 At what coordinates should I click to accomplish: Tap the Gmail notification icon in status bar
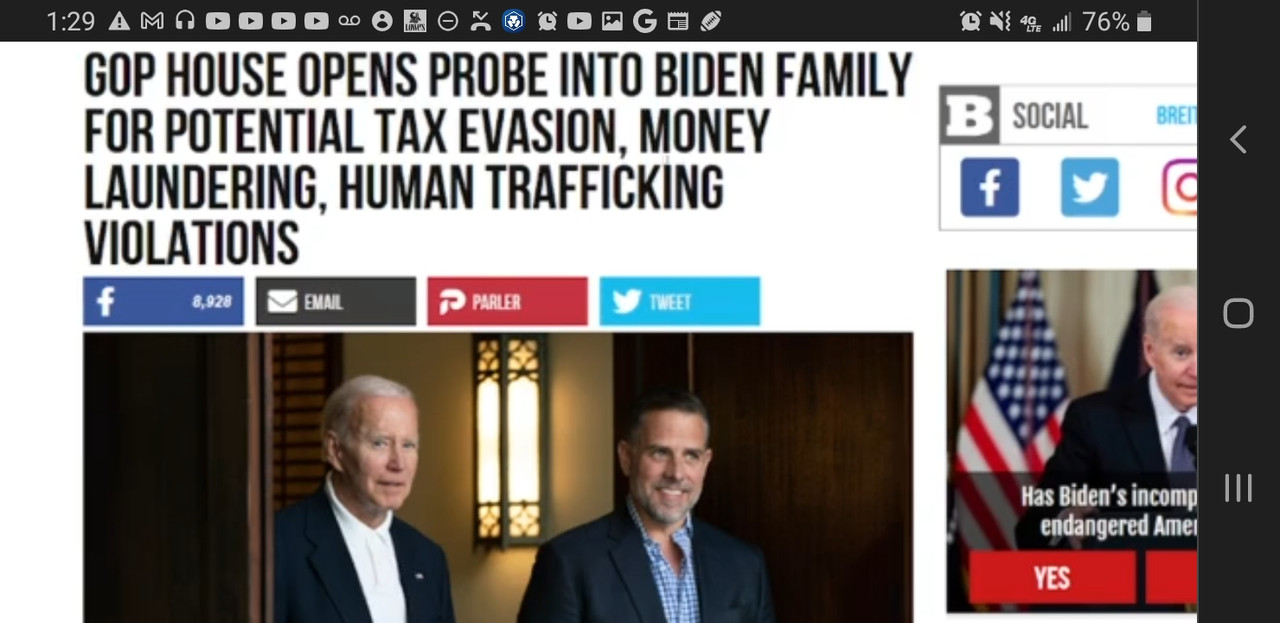coord(152,21)
